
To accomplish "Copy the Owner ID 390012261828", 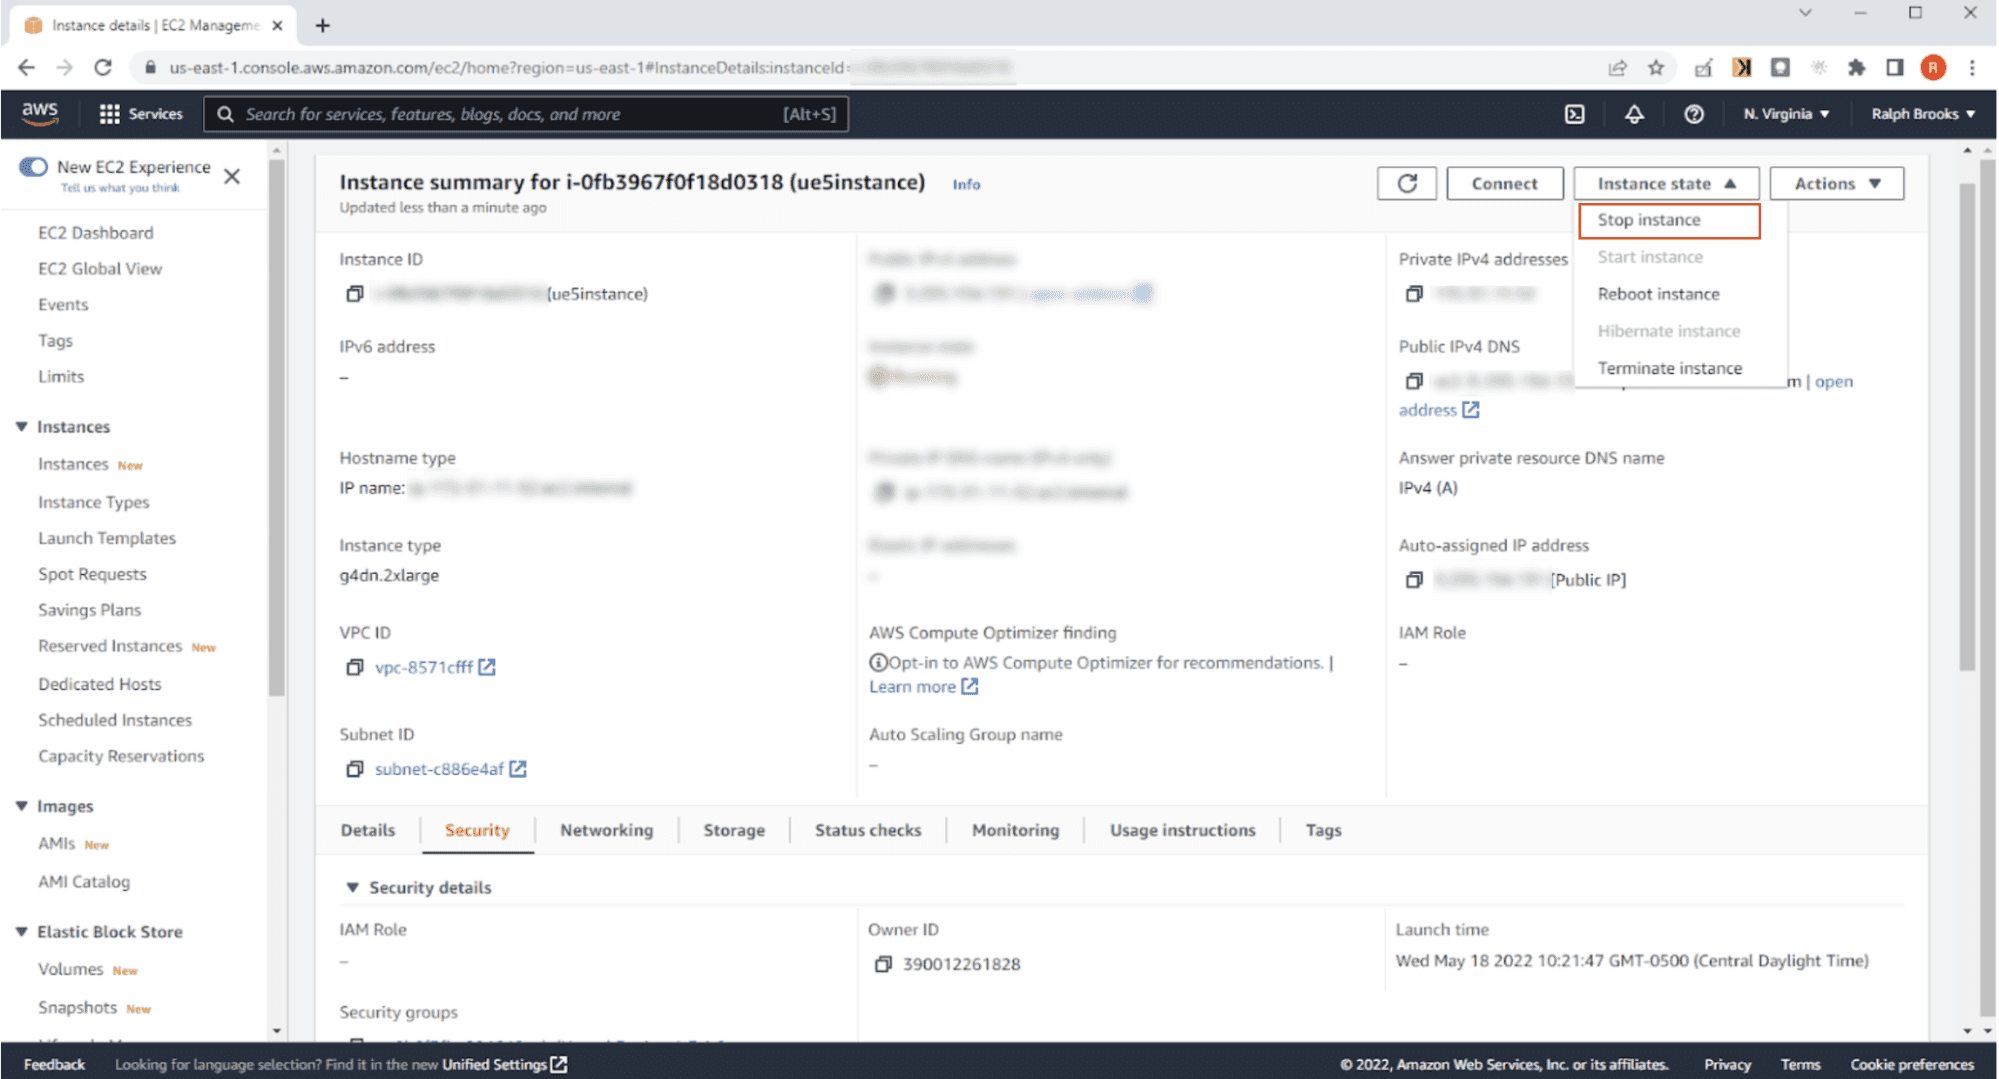I will tap(882, 964).
